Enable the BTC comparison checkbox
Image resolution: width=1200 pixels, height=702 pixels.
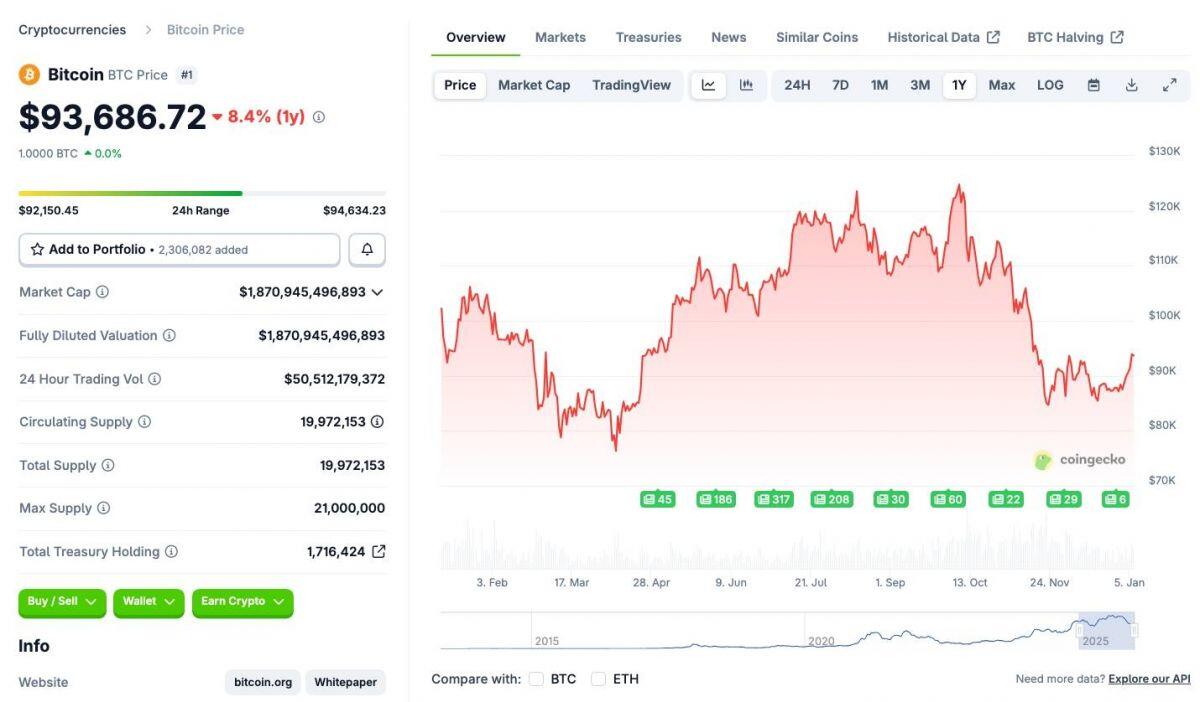point(536,678)
